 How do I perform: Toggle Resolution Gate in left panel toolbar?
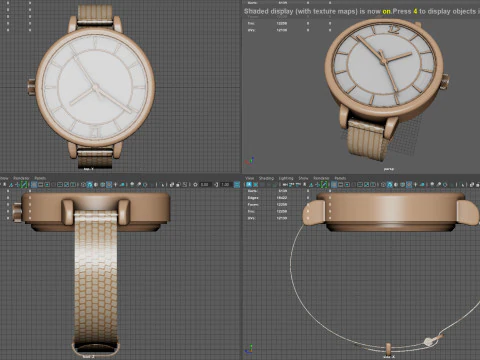(47, 184)
